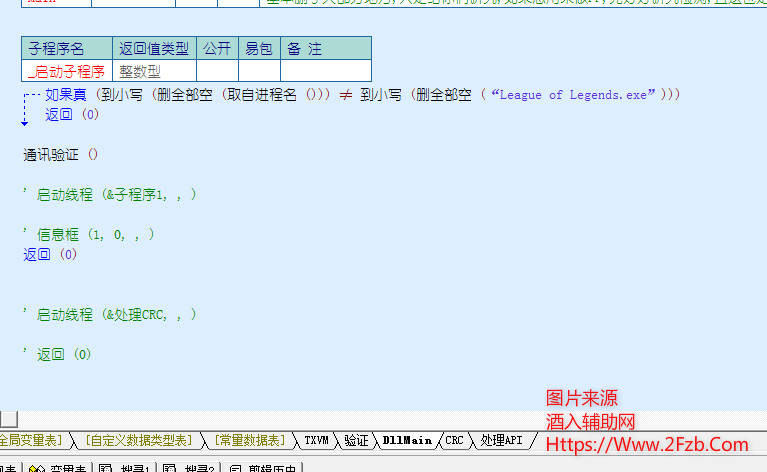The image size is (767, 472).
Task: Click the 子程序名 column header
Action: click(x=67, y=48)
